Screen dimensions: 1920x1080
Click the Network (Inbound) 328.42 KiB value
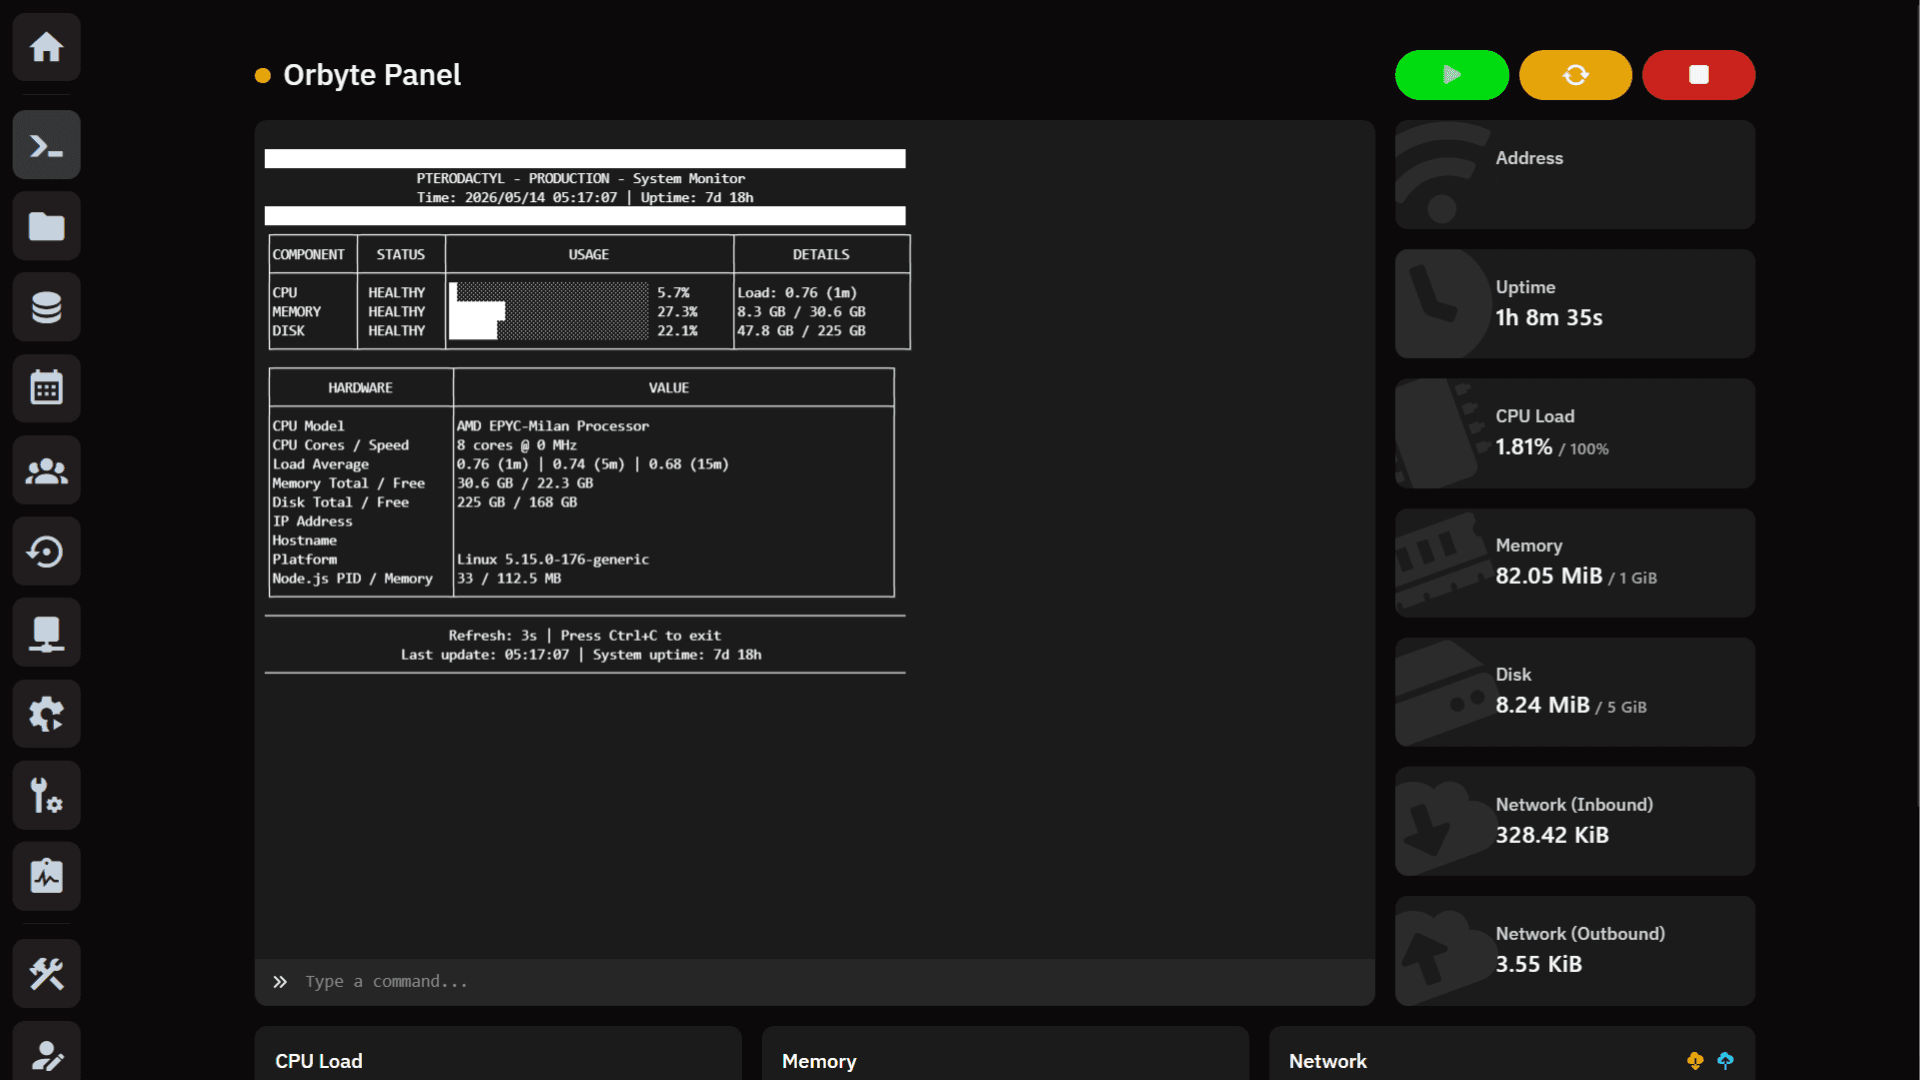point(1552,835)
